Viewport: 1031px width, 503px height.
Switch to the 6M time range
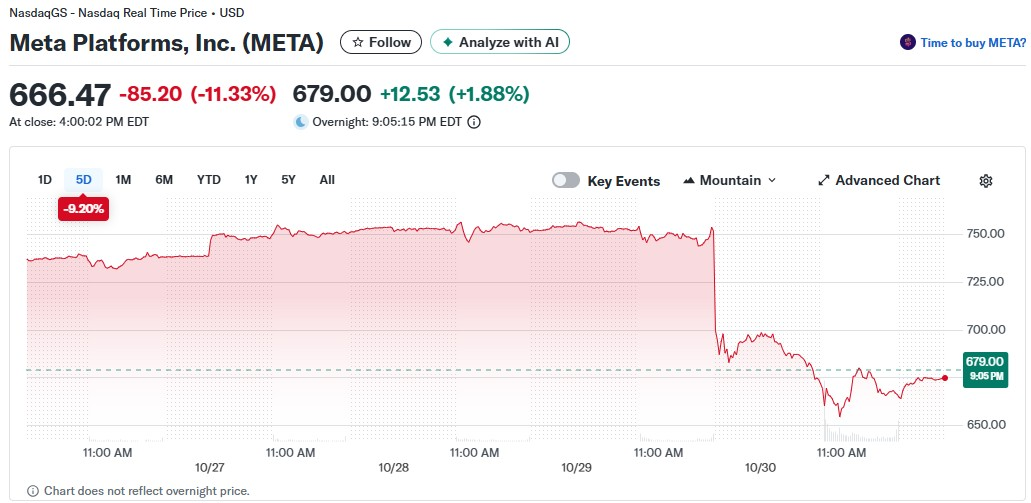(x=164, y=180)
